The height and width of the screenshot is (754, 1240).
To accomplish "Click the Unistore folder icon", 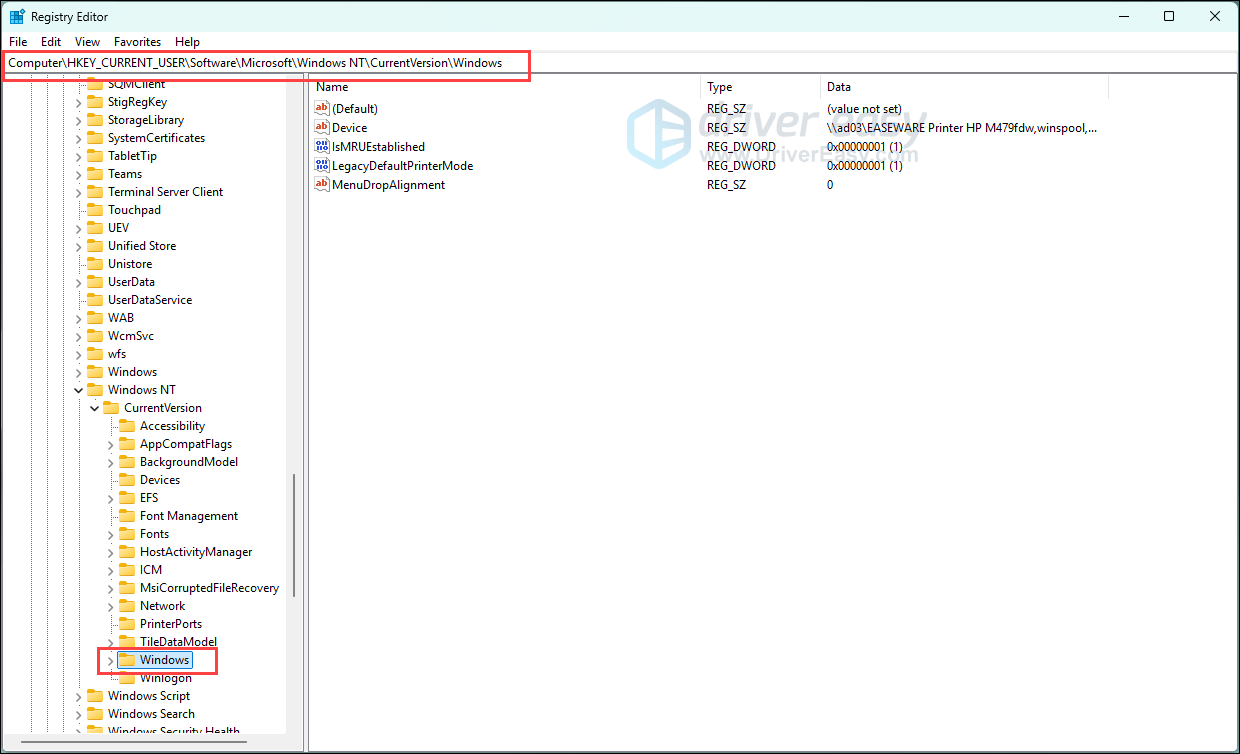I will pos(95,264).
